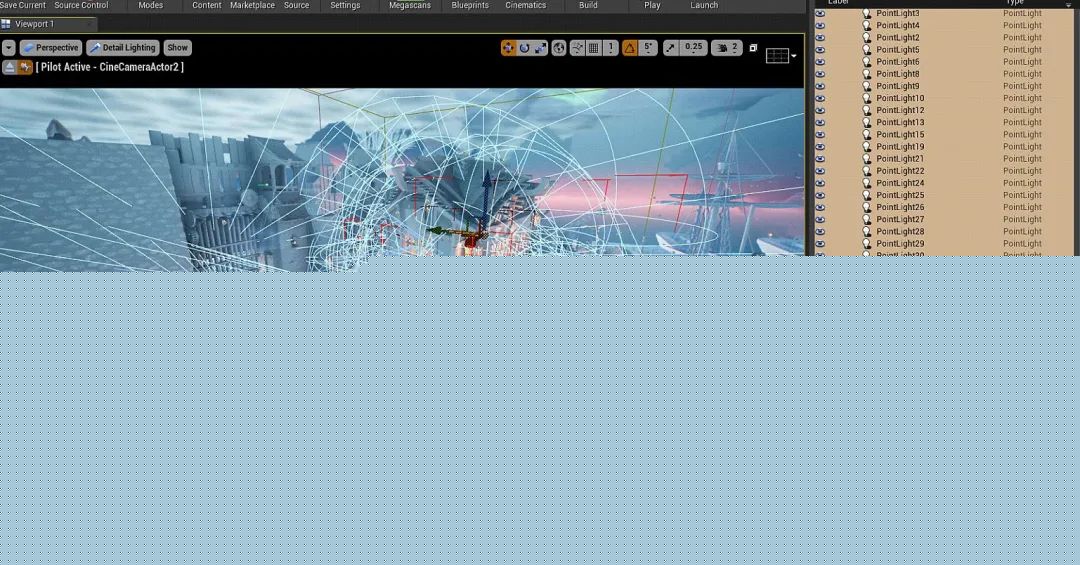This screenshot has height=565, width=1080.
Task: Maximize or restore the viewport
Action: 753,48
